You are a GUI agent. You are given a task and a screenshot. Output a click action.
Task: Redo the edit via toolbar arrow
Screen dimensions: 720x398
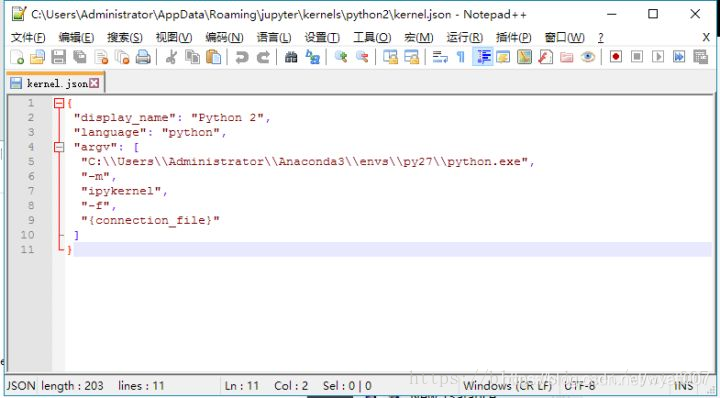coord(263,57)
